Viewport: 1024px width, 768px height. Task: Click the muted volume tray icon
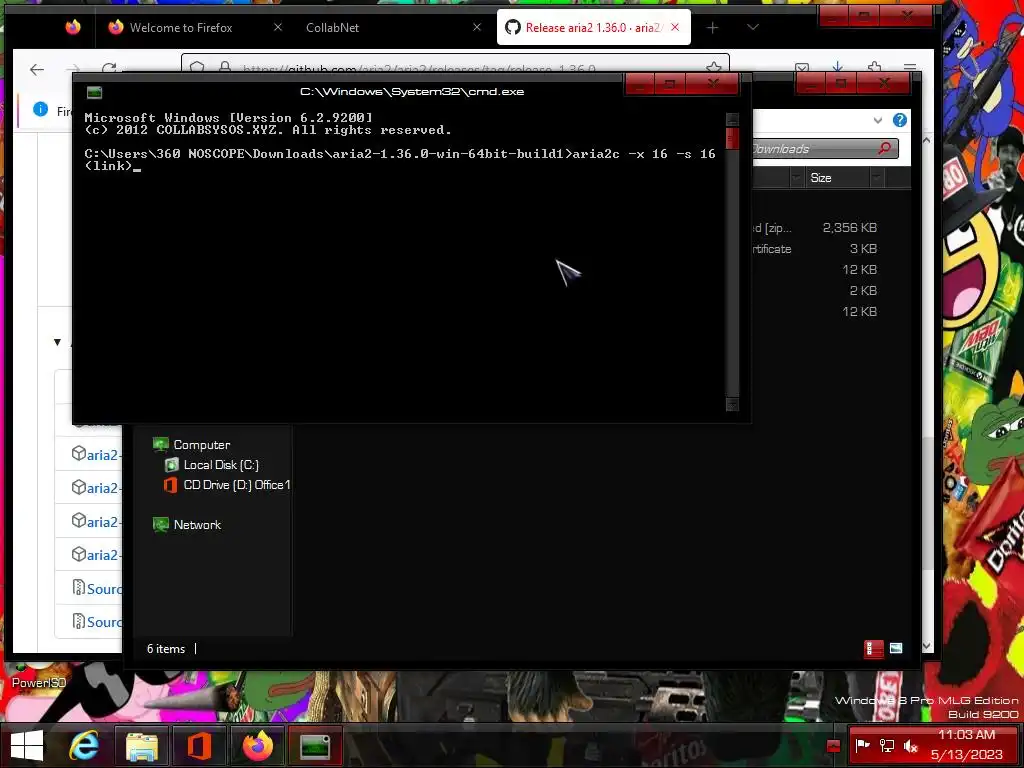[x=910, y=745]
